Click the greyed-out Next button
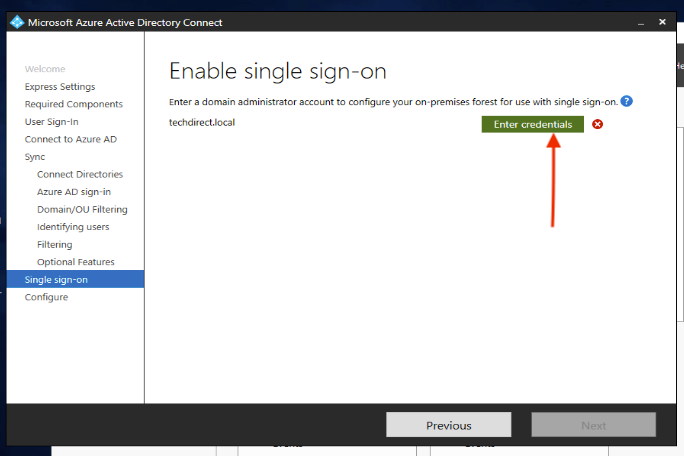This screenshot has width=684, height=456. click(x=593, y=425)
